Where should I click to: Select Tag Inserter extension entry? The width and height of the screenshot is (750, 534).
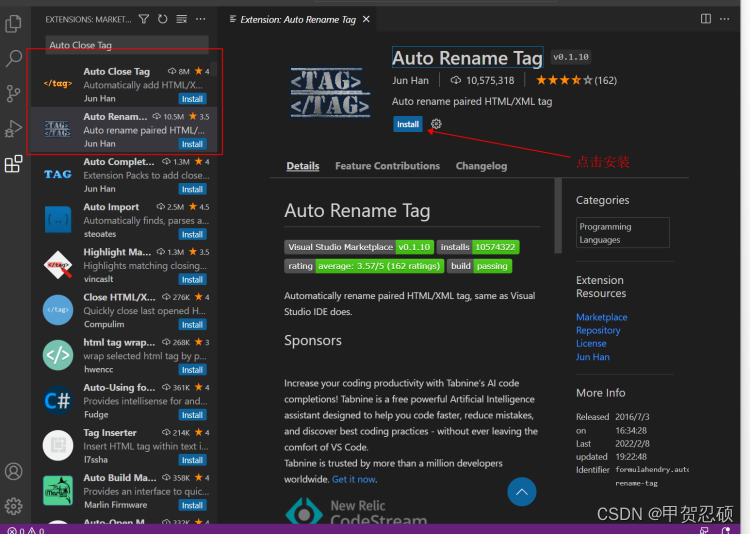124,445
